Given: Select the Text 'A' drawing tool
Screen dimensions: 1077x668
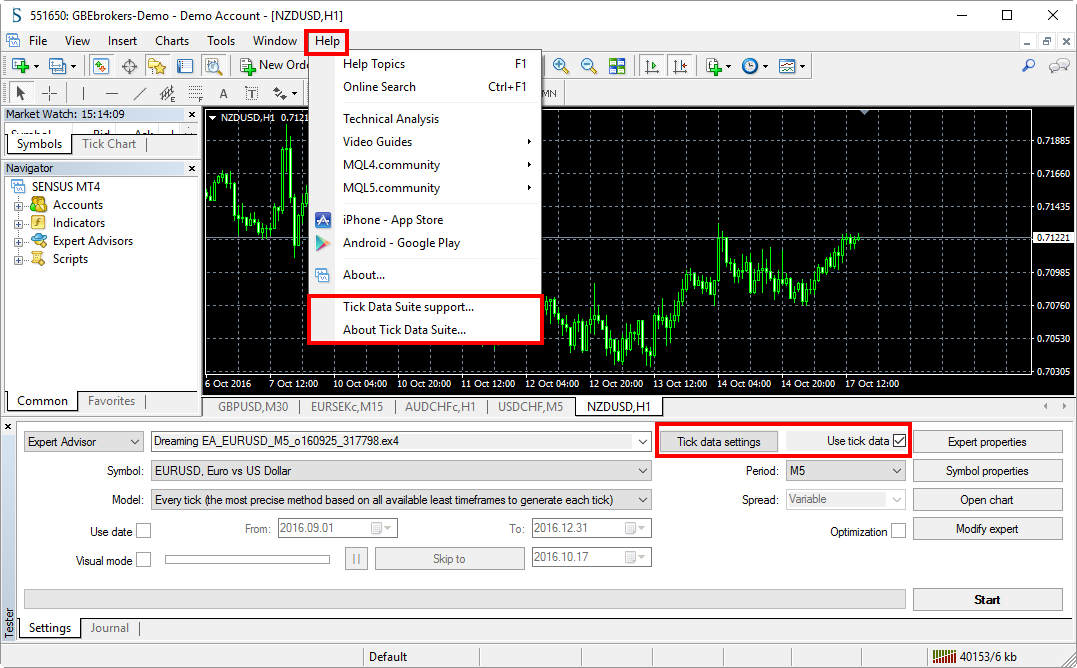Looking at the screenshot, I should coord(223,93).
